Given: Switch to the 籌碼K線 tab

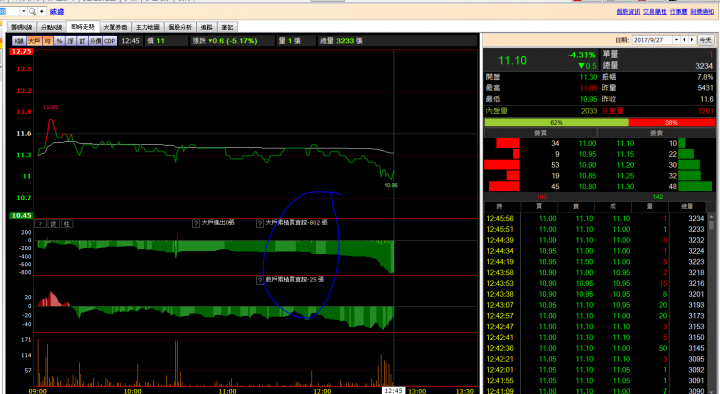Looking at the screenshot, I should tap(22, 28).
